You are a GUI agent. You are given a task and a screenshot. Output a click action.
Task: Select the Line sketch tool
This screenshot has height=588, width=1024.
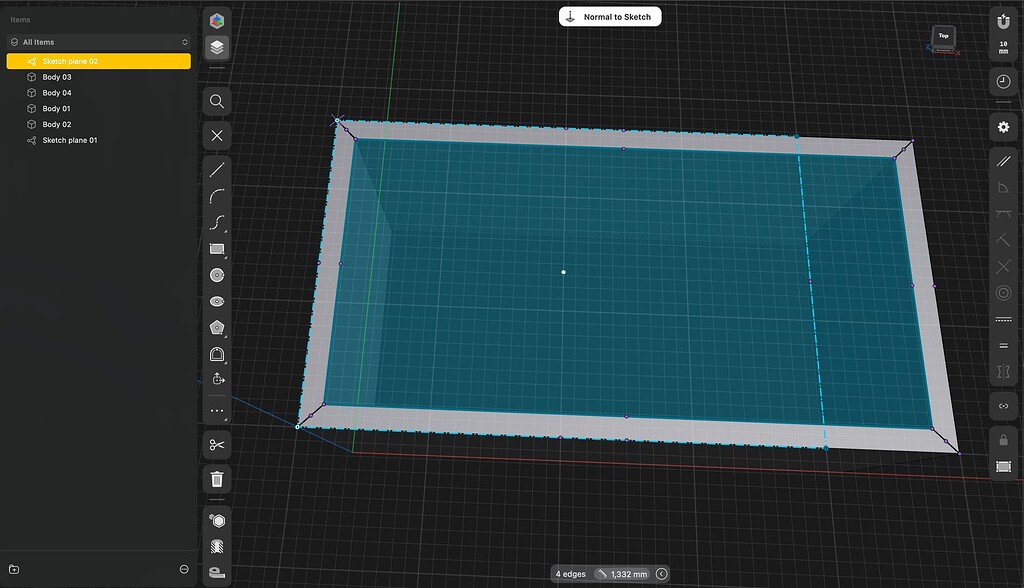(217, 170)
